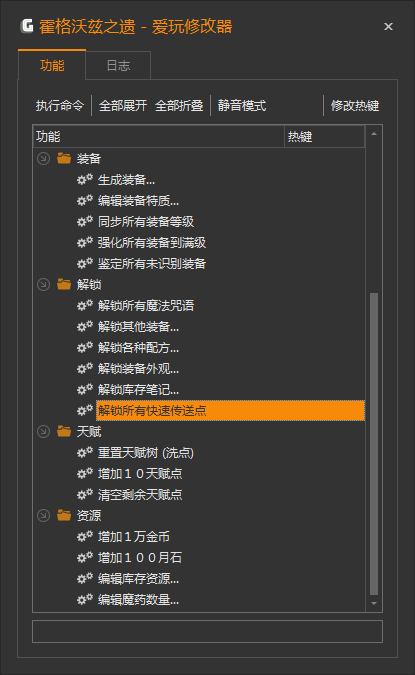Switch to the 日志 tab
The height and width of the screenshot is (675, 415).
118,65
